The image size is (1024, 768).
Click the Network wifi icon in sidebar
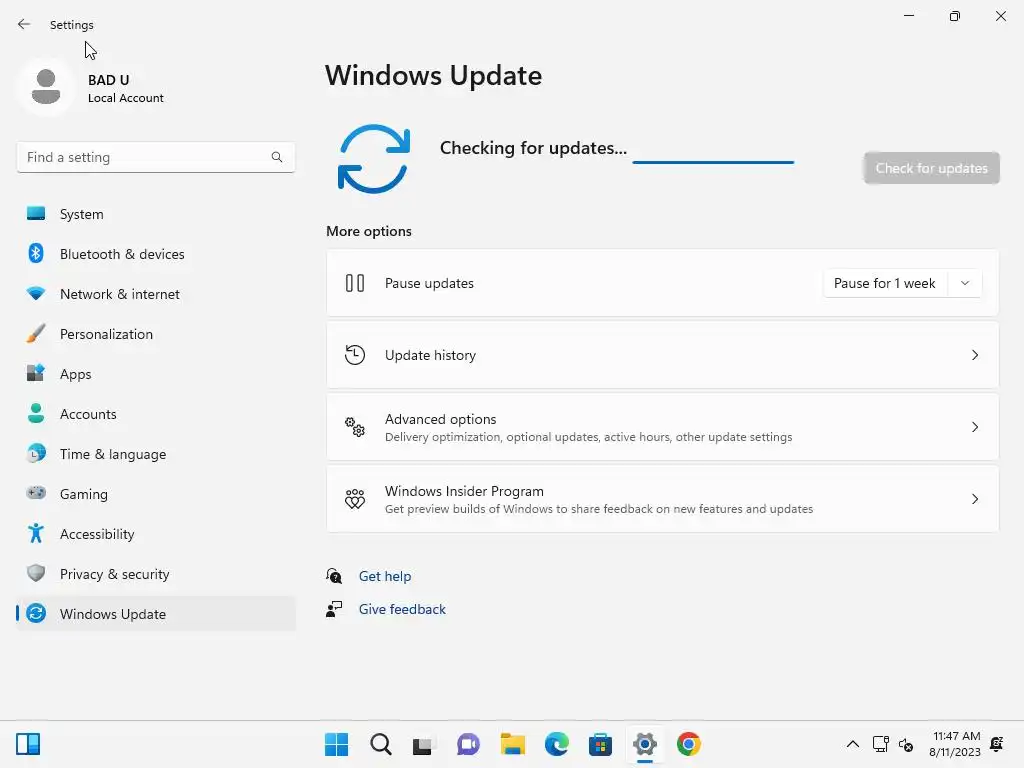pyautogui.click(x=36, y=293)
